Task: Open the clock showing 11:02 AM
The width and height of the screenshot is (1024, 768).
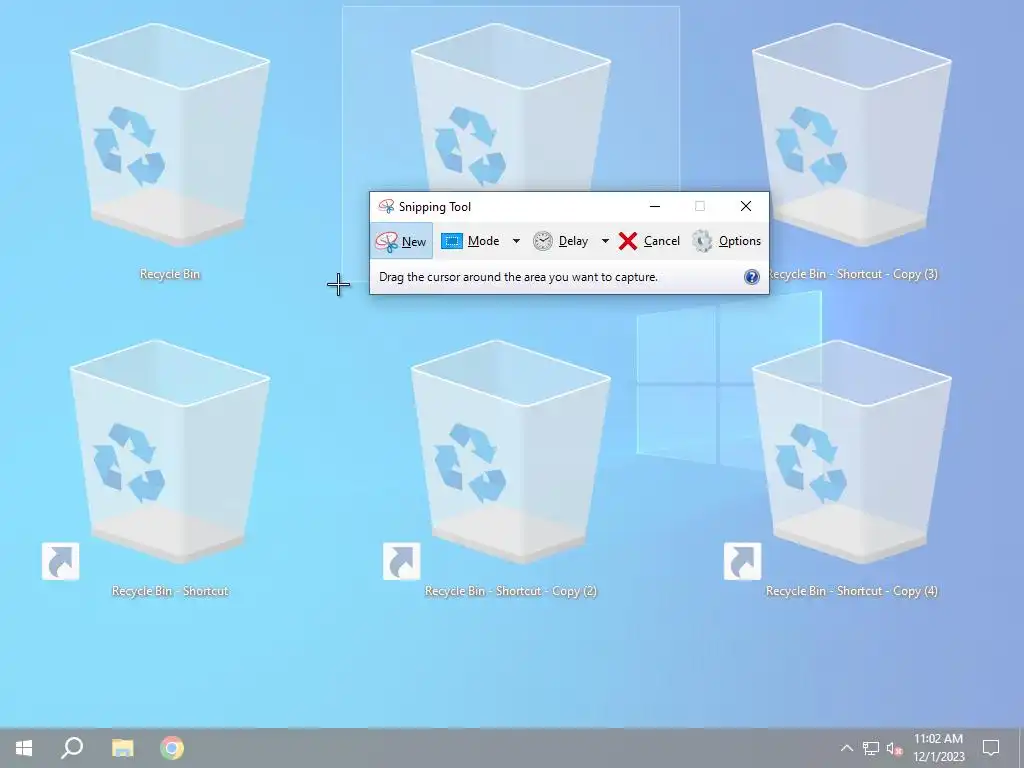Action: coord(938,748)
